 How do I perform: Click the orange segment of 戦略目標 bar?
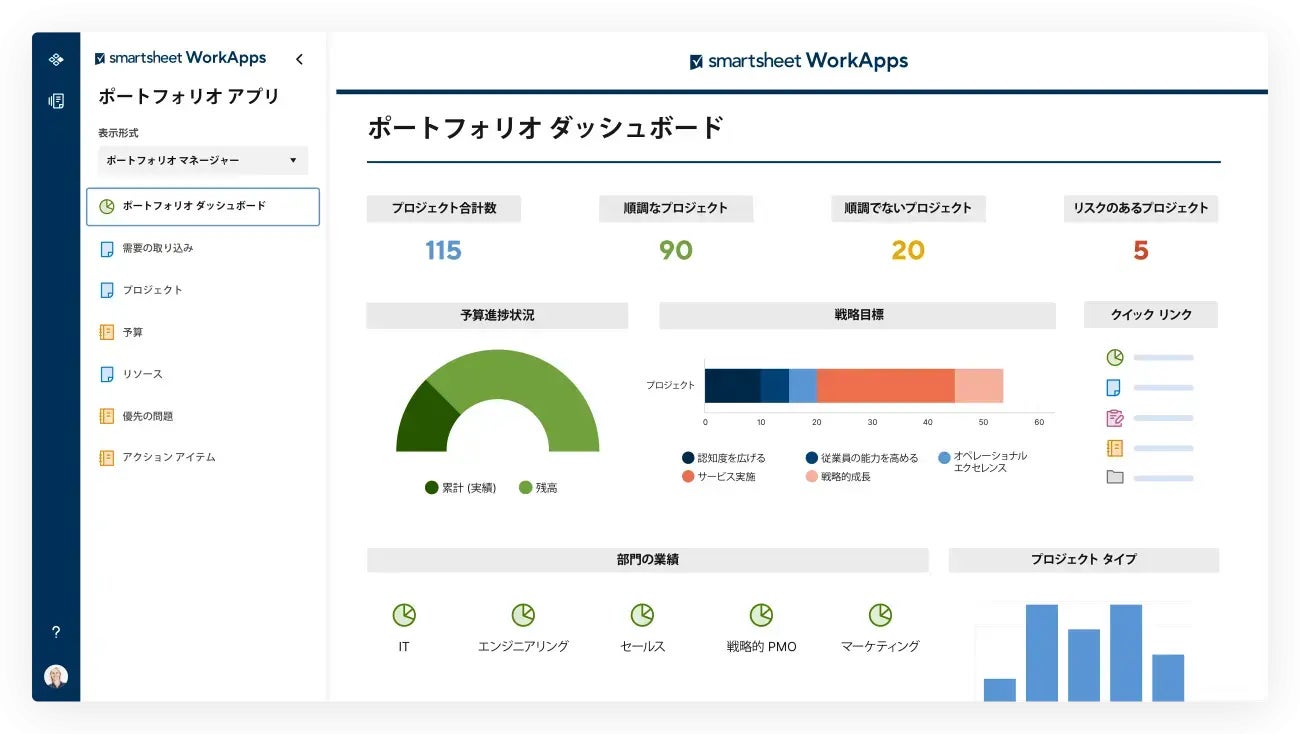pyautogui.click(x=885, y=385)
